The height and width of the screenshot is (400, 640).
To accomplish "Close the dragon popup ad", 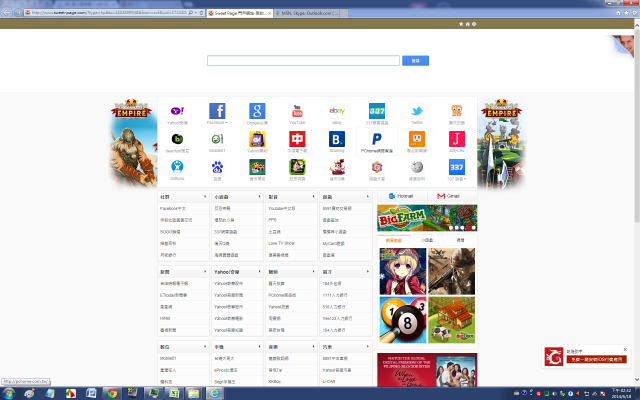I will pos(625,349).
